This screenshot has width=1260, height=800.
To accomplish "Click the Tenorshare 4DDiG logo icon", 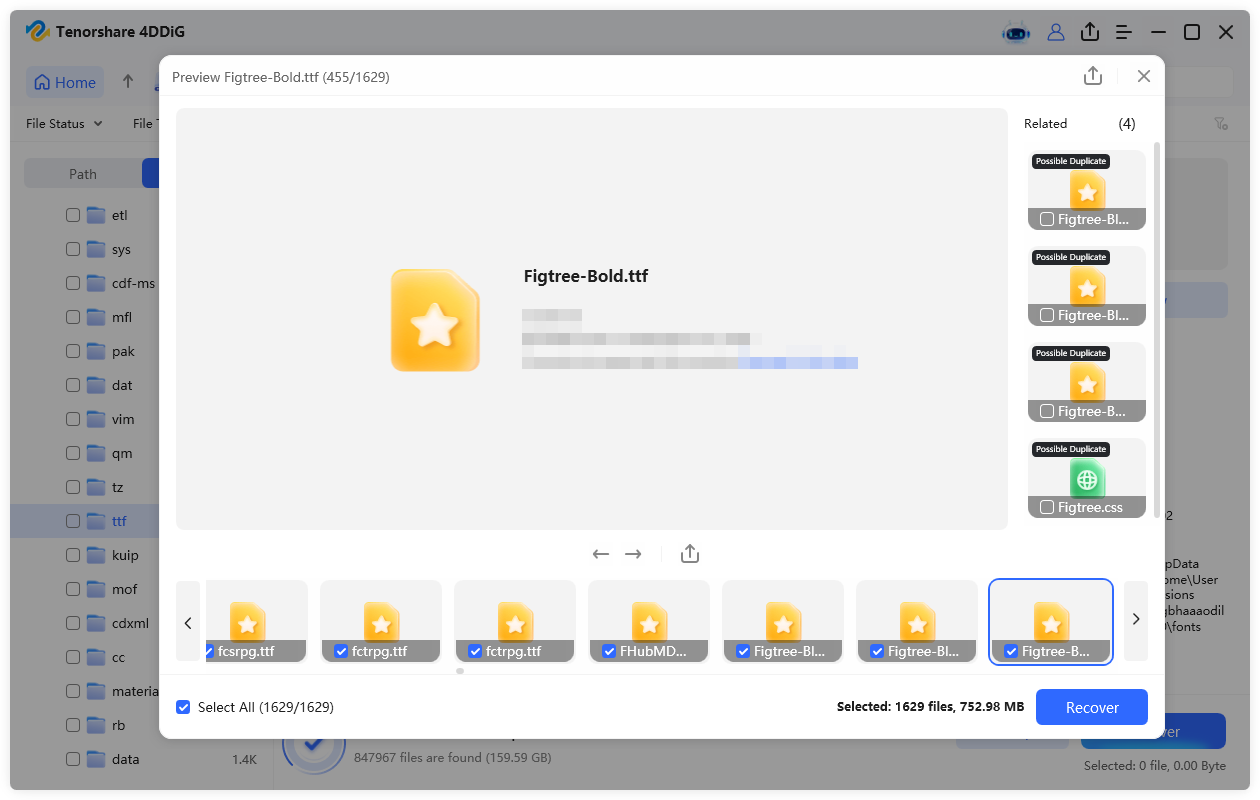I will 38,32.
